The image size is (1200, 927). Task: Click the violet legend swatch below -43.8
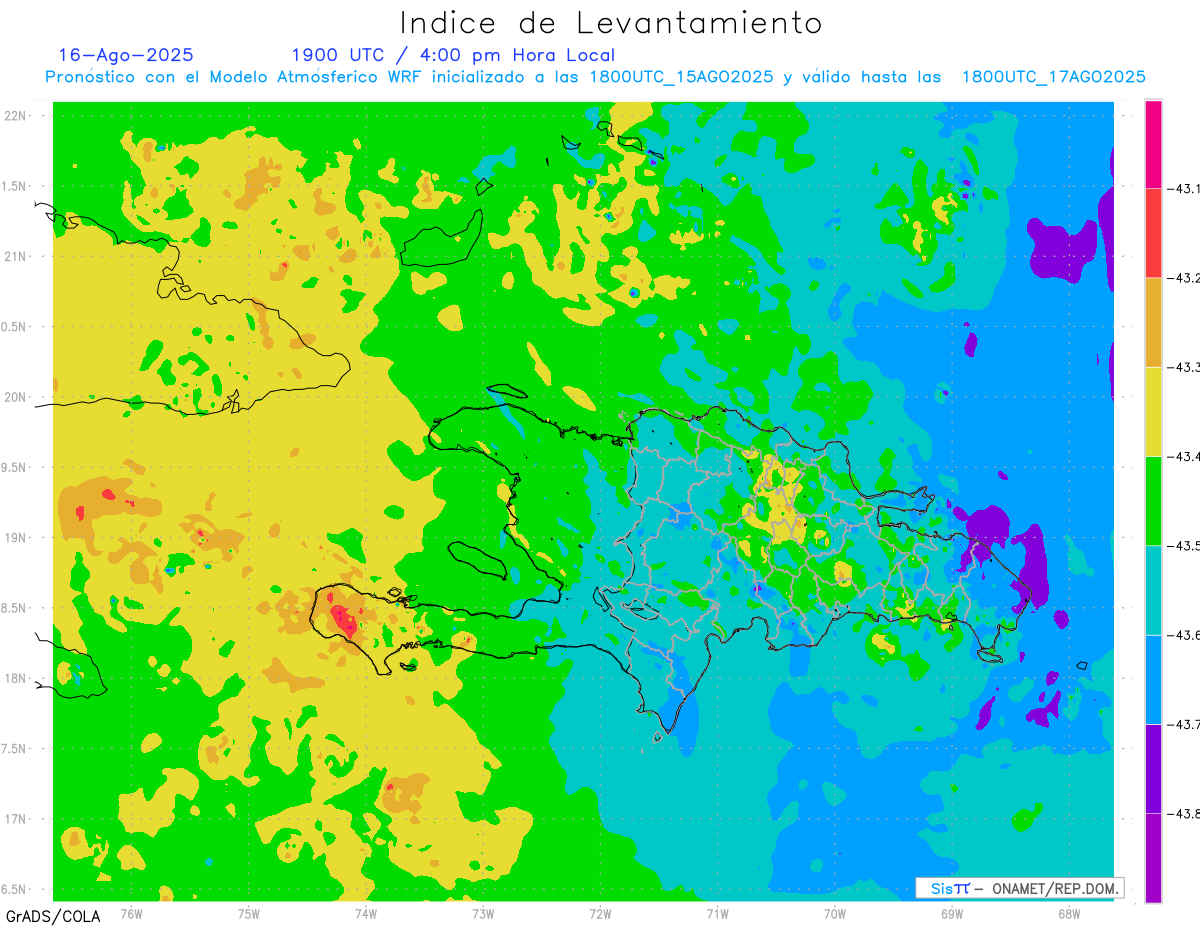1153,857
